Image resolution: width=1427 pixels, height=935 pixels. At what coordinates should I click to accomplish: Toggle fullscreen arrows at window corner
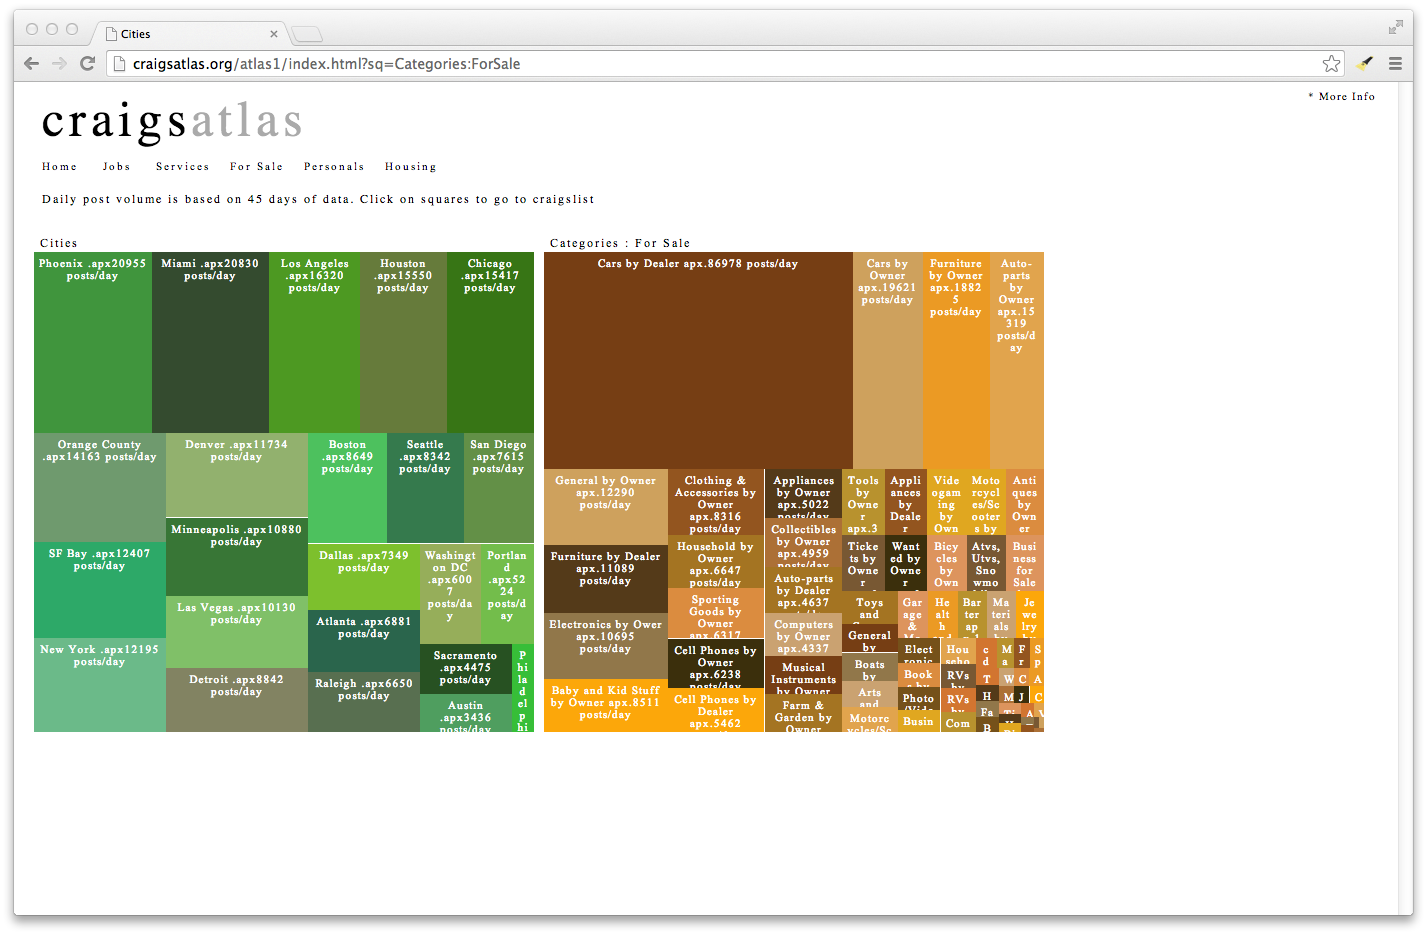tap(1395, 28)
